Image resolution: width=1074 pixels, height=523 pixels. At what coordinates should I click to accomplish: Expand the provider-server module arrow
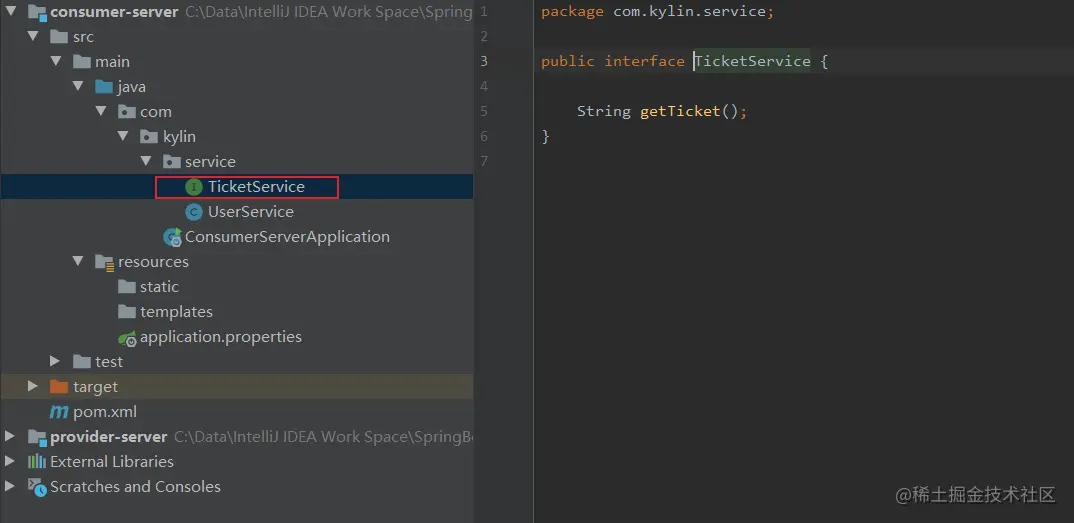pyautogui.click(x=10, y=436)
